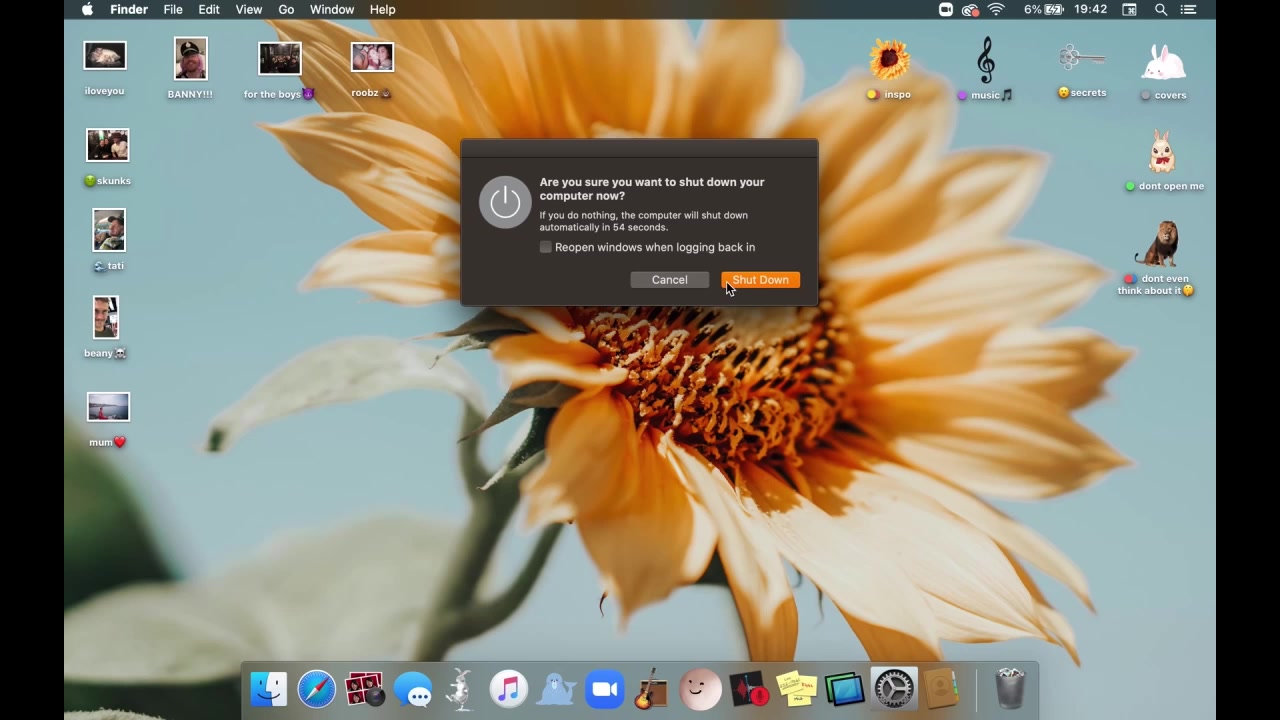Open the Help menu

382,10
